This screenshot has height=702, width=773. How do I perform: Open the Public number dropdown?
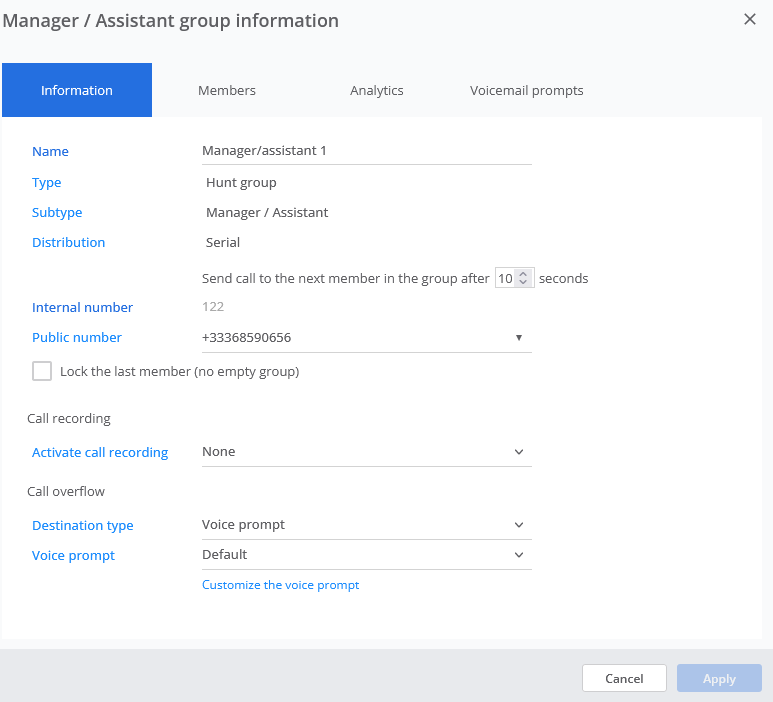(366, 338)
